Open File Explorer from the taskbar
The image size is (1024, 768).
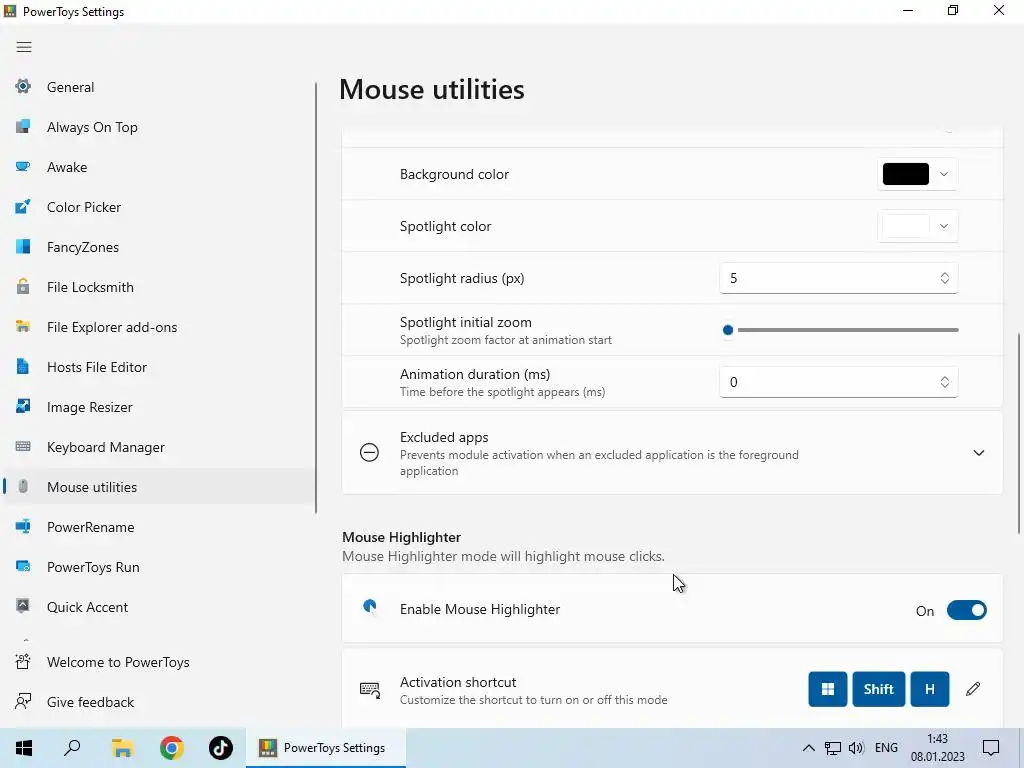(x=122, y=748)
